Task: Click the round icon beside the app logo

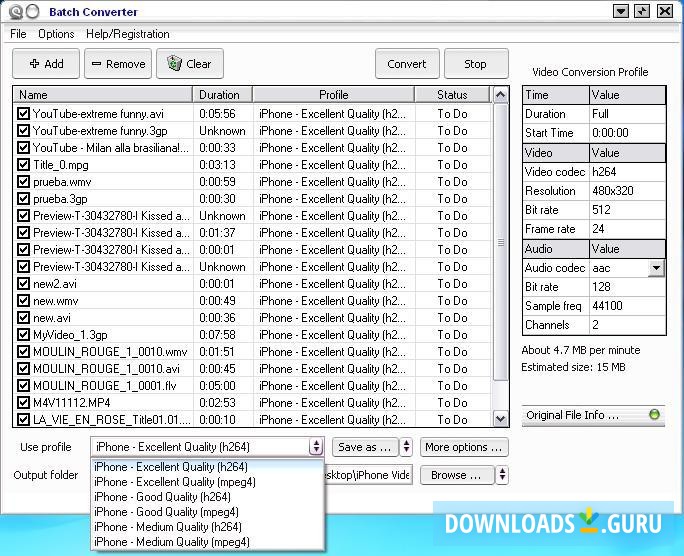Action: point(33,11)
